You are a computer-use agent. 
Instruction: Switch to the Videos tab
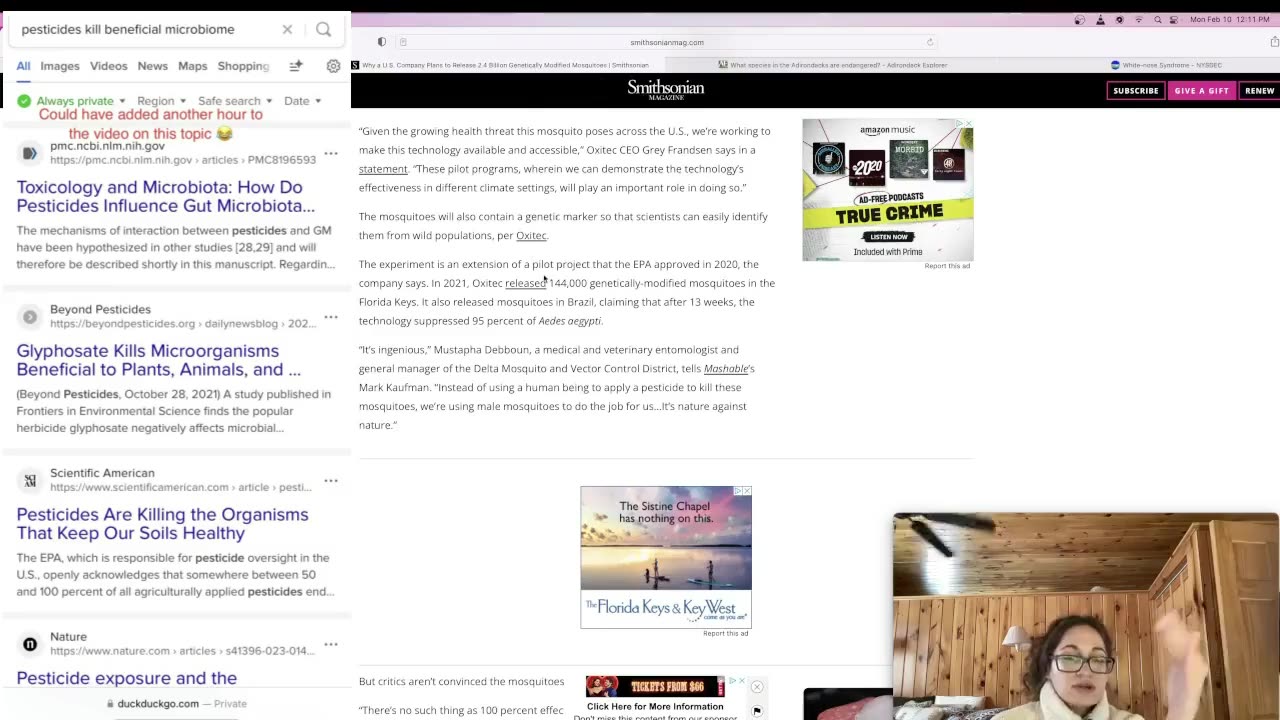[109, 66]
